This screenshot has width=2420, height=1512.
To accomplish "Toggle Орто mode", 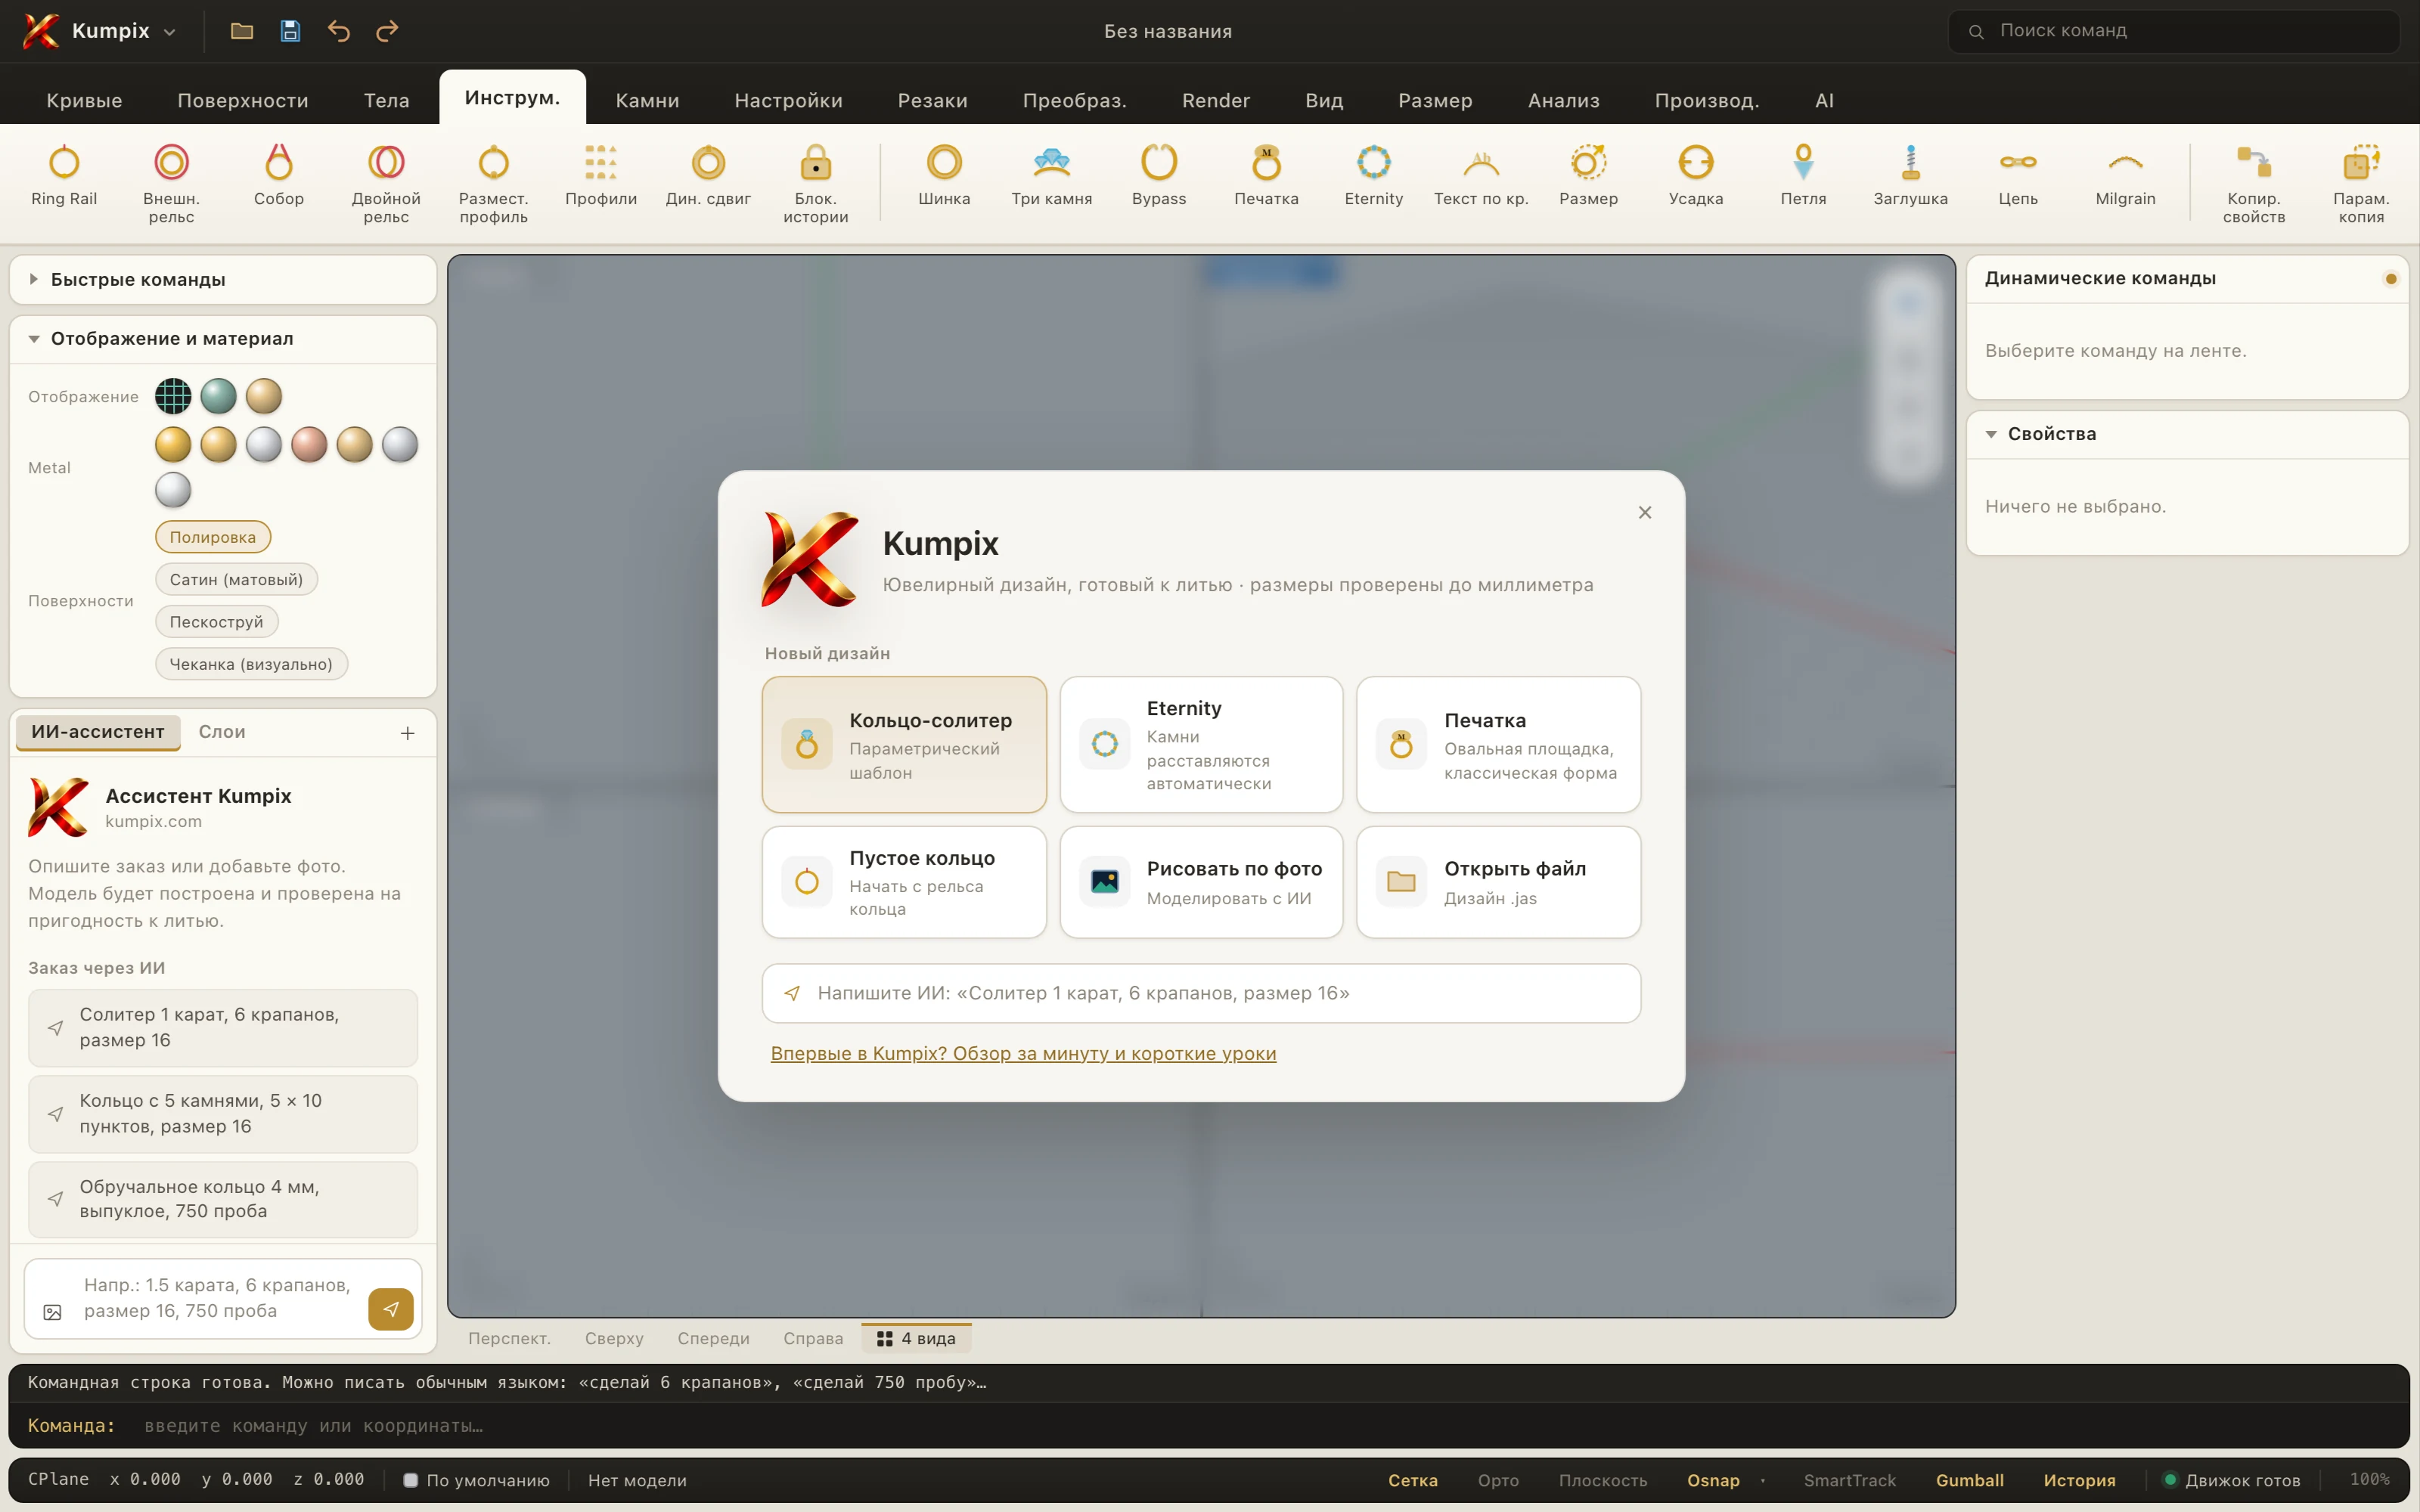I will pos(1498,1480).
